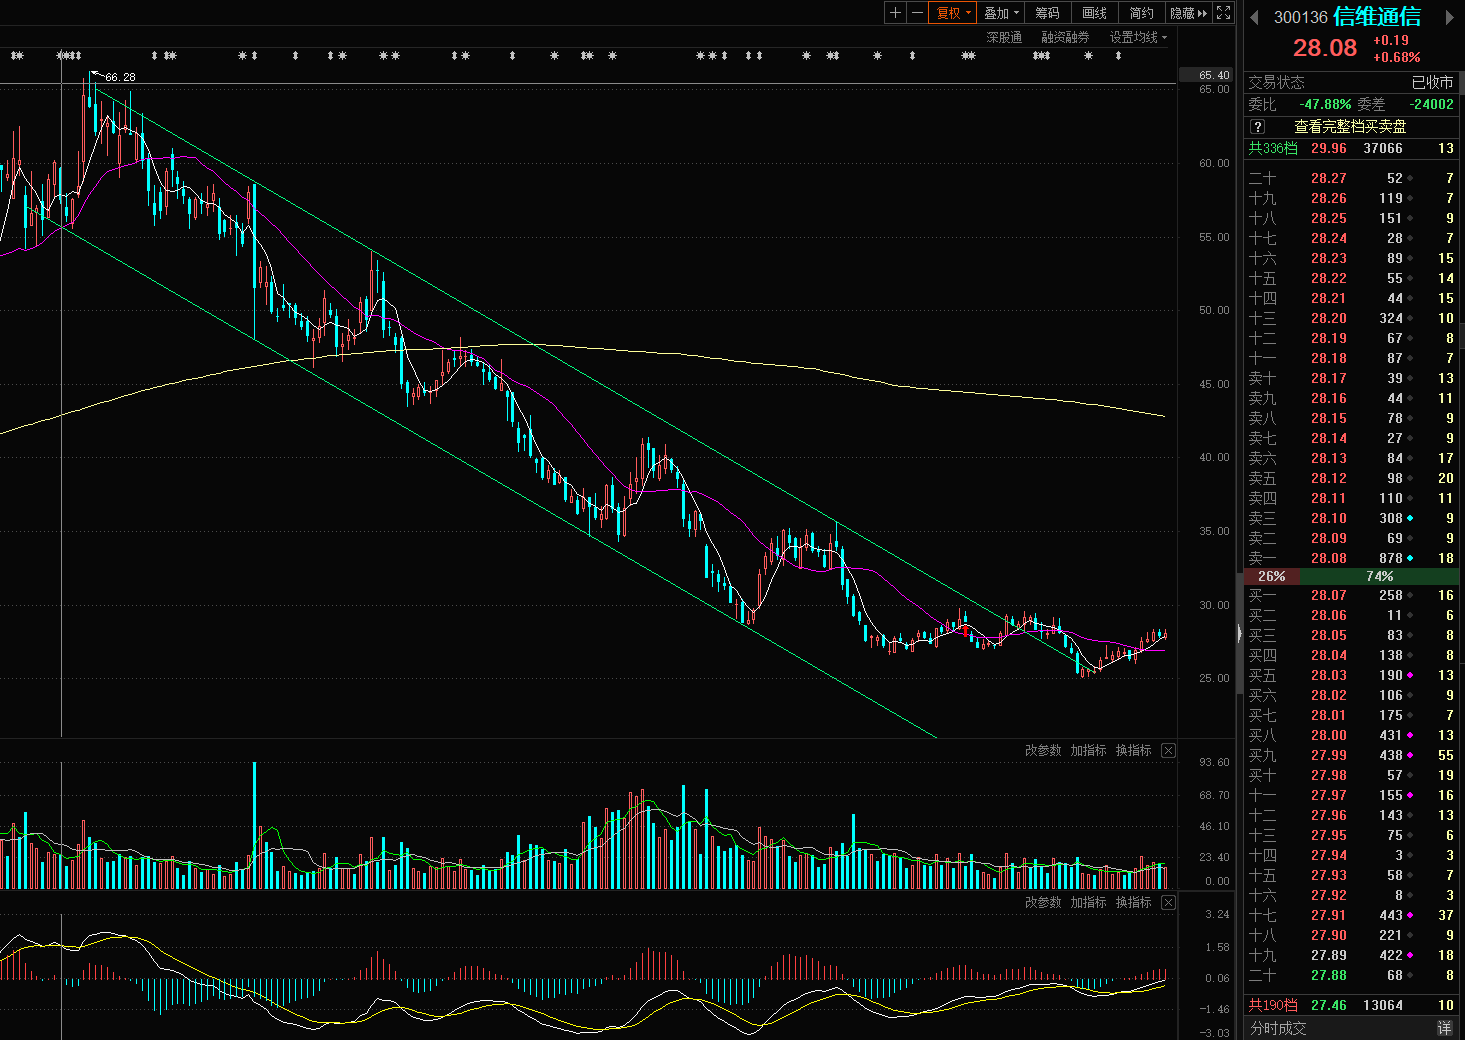The width and height of the screenshot is (1465, 1040).
Task: Click the 共336档 summary row
Action: (1351, 148)
